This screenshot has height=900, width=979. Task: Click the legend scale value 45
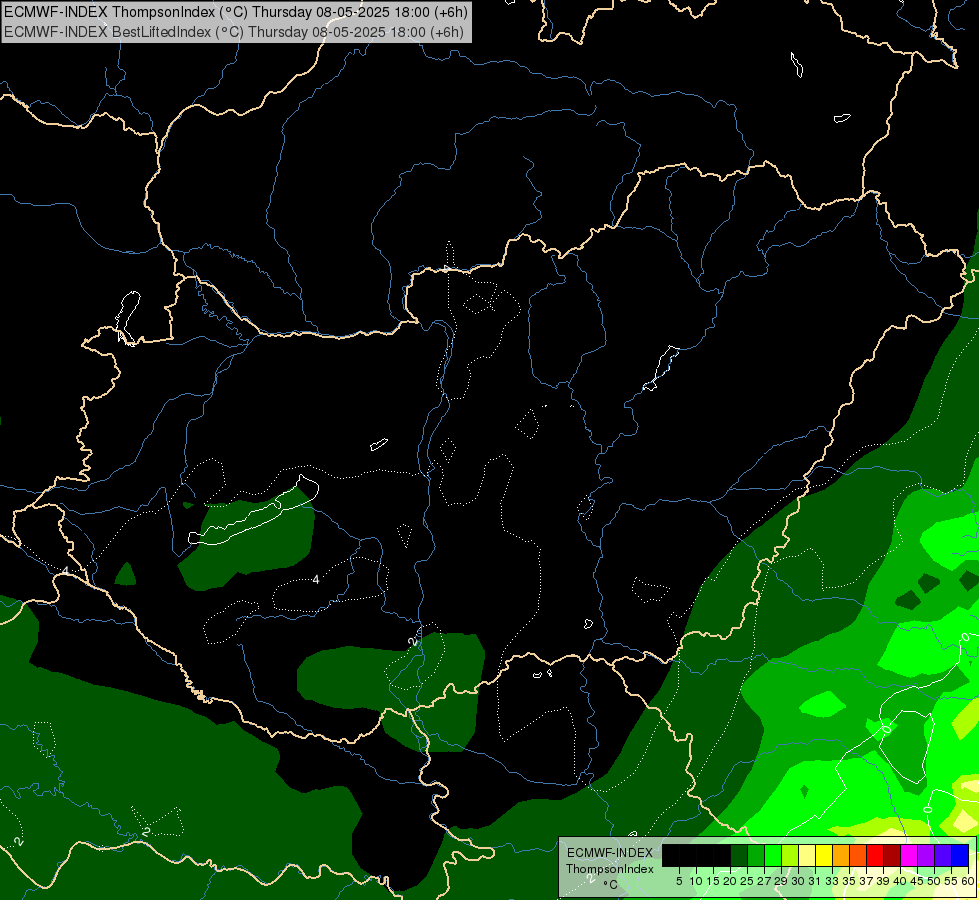pyautogui.click(x=917, y=881)
